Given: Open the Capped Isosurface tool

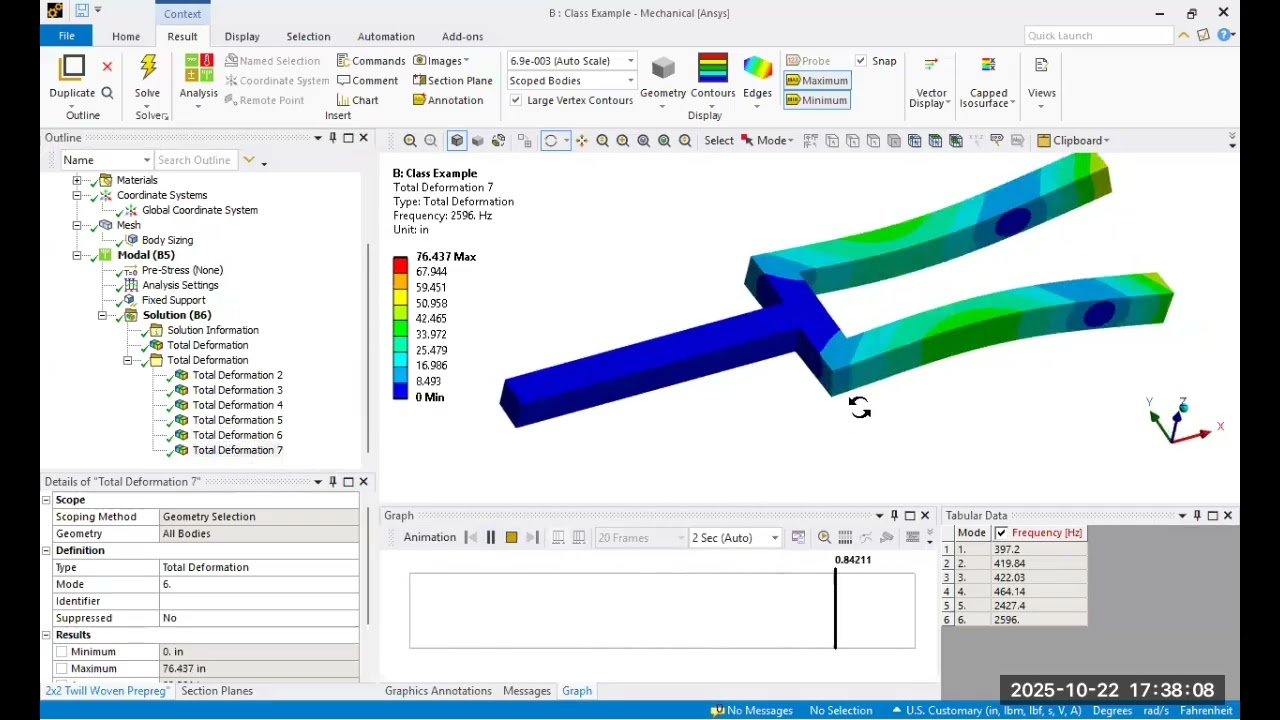Looking at the screenshot, I should (988, 82).
